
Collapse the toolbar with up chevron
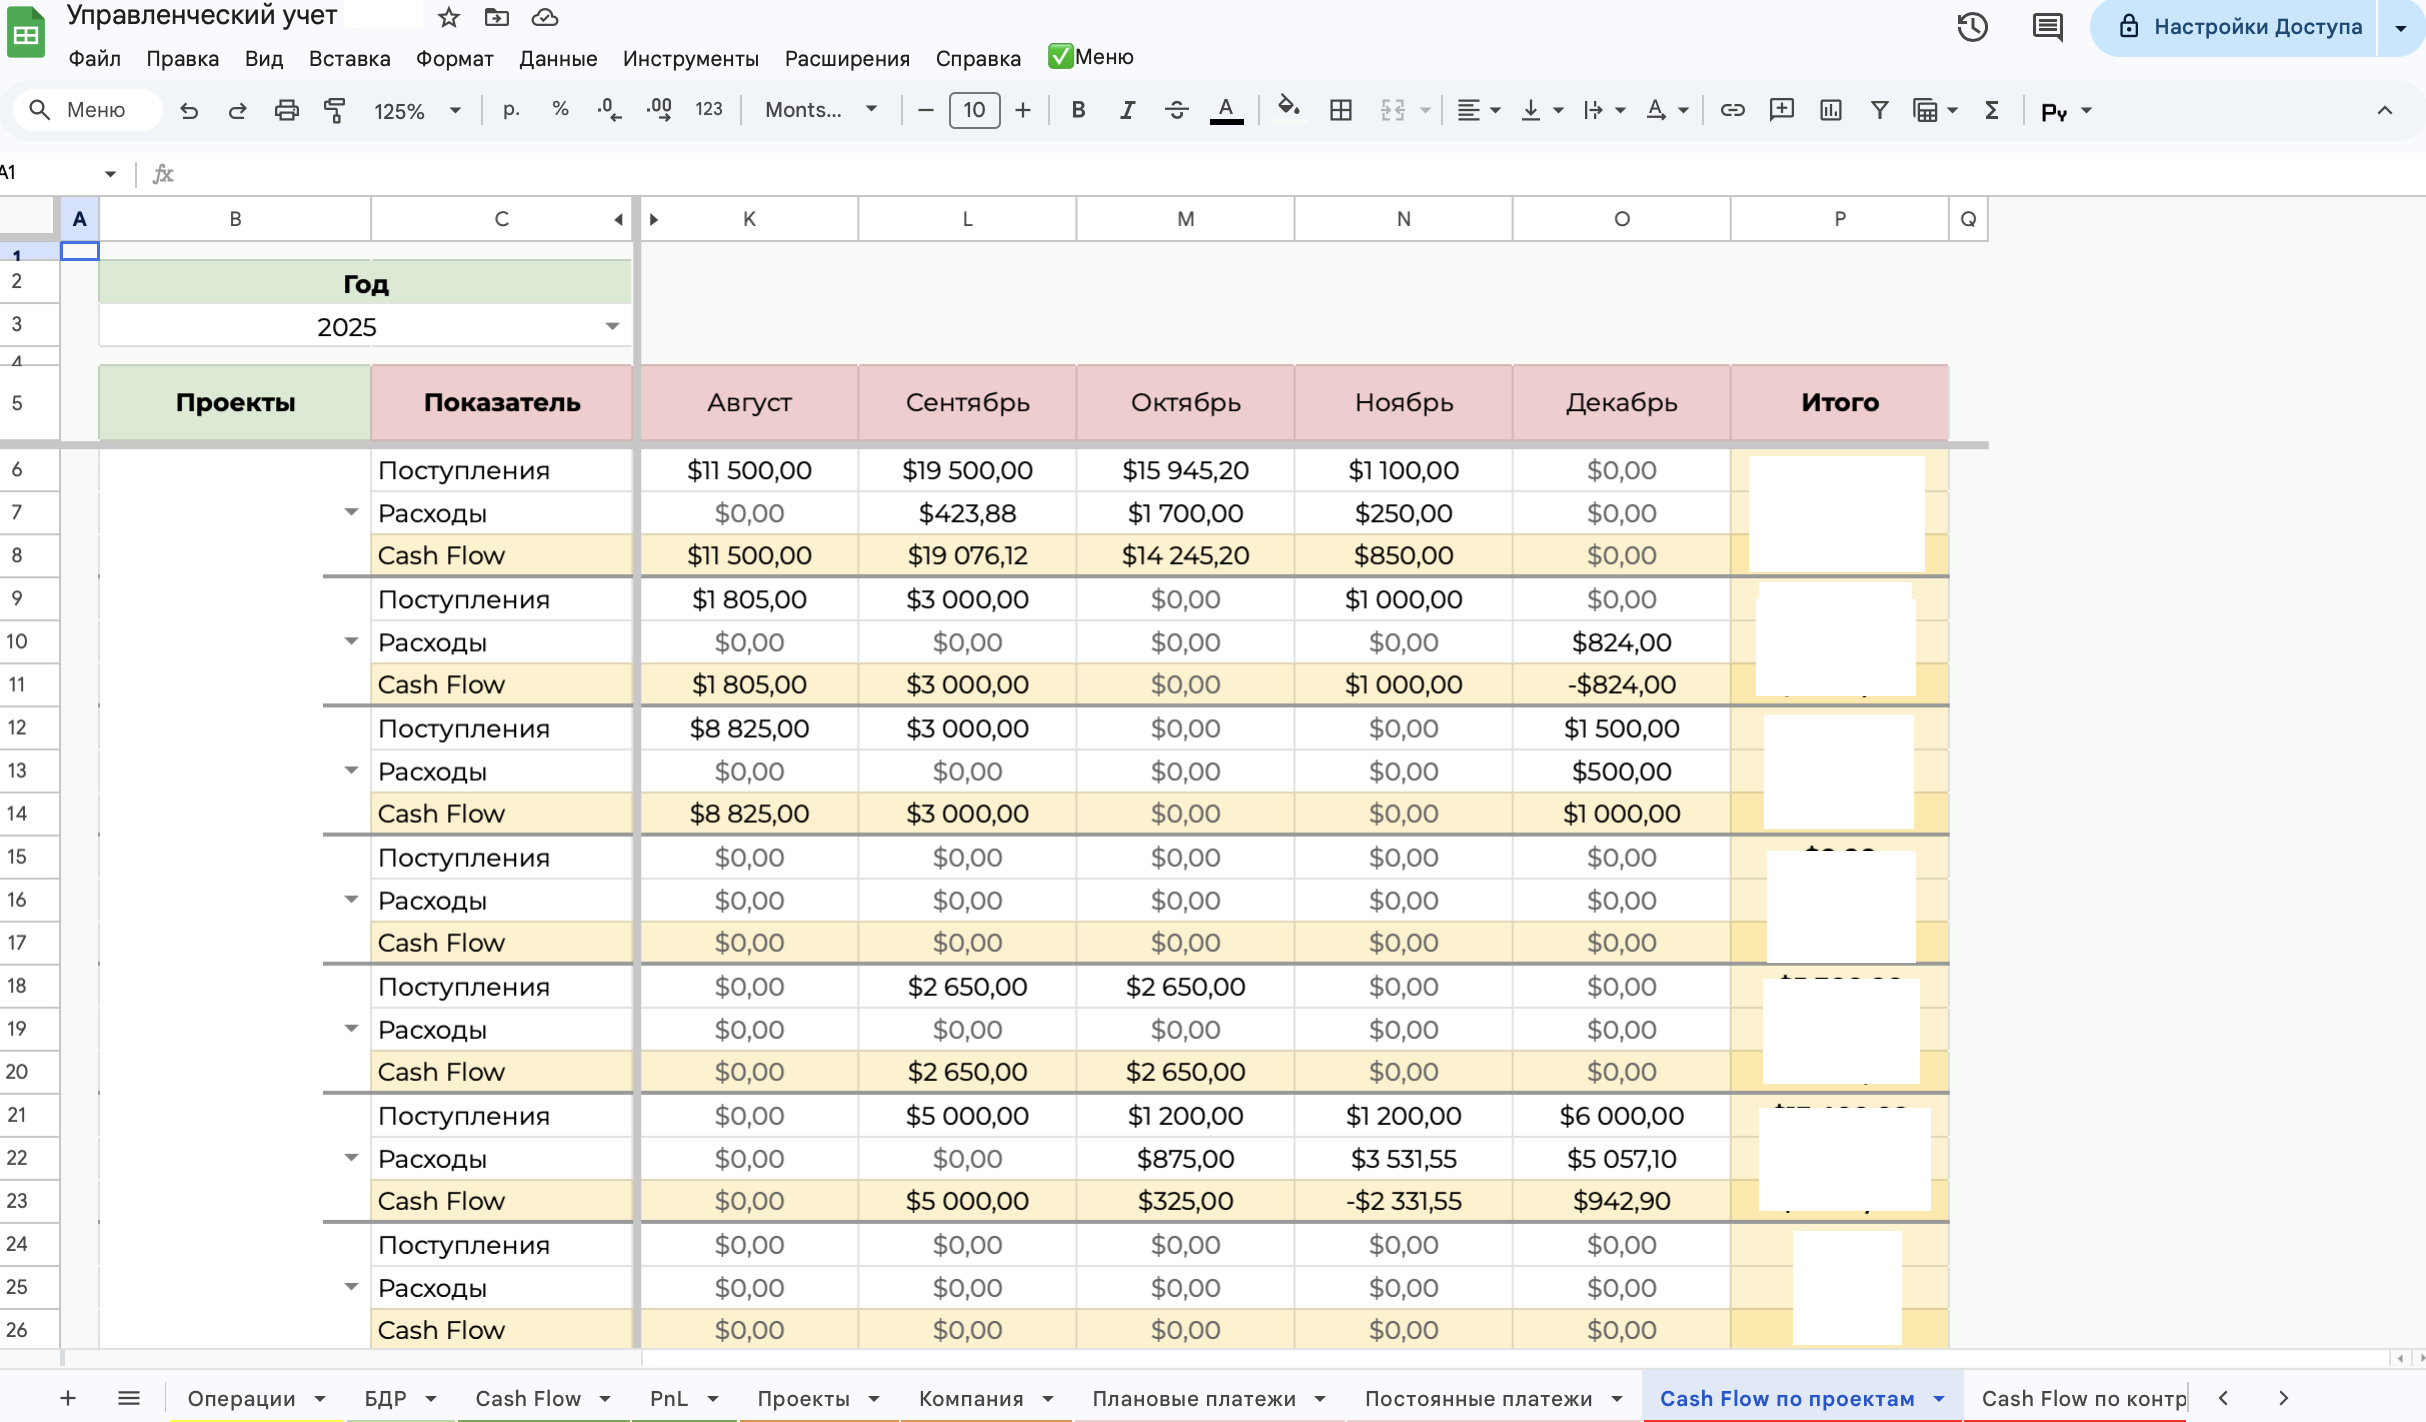[2384, 110]
